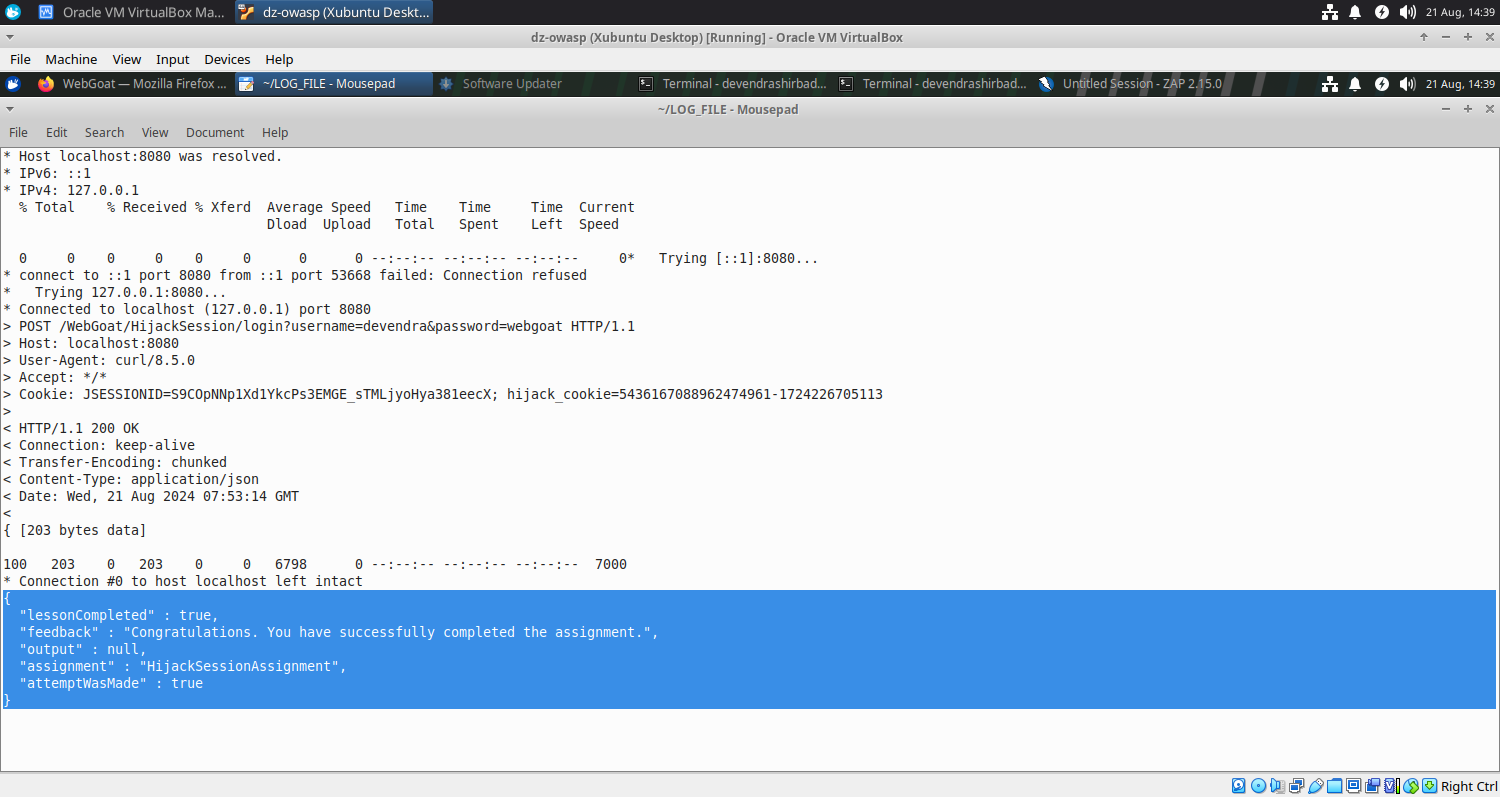Click the host panel volume speaker icon

[x=1408, y=12]
